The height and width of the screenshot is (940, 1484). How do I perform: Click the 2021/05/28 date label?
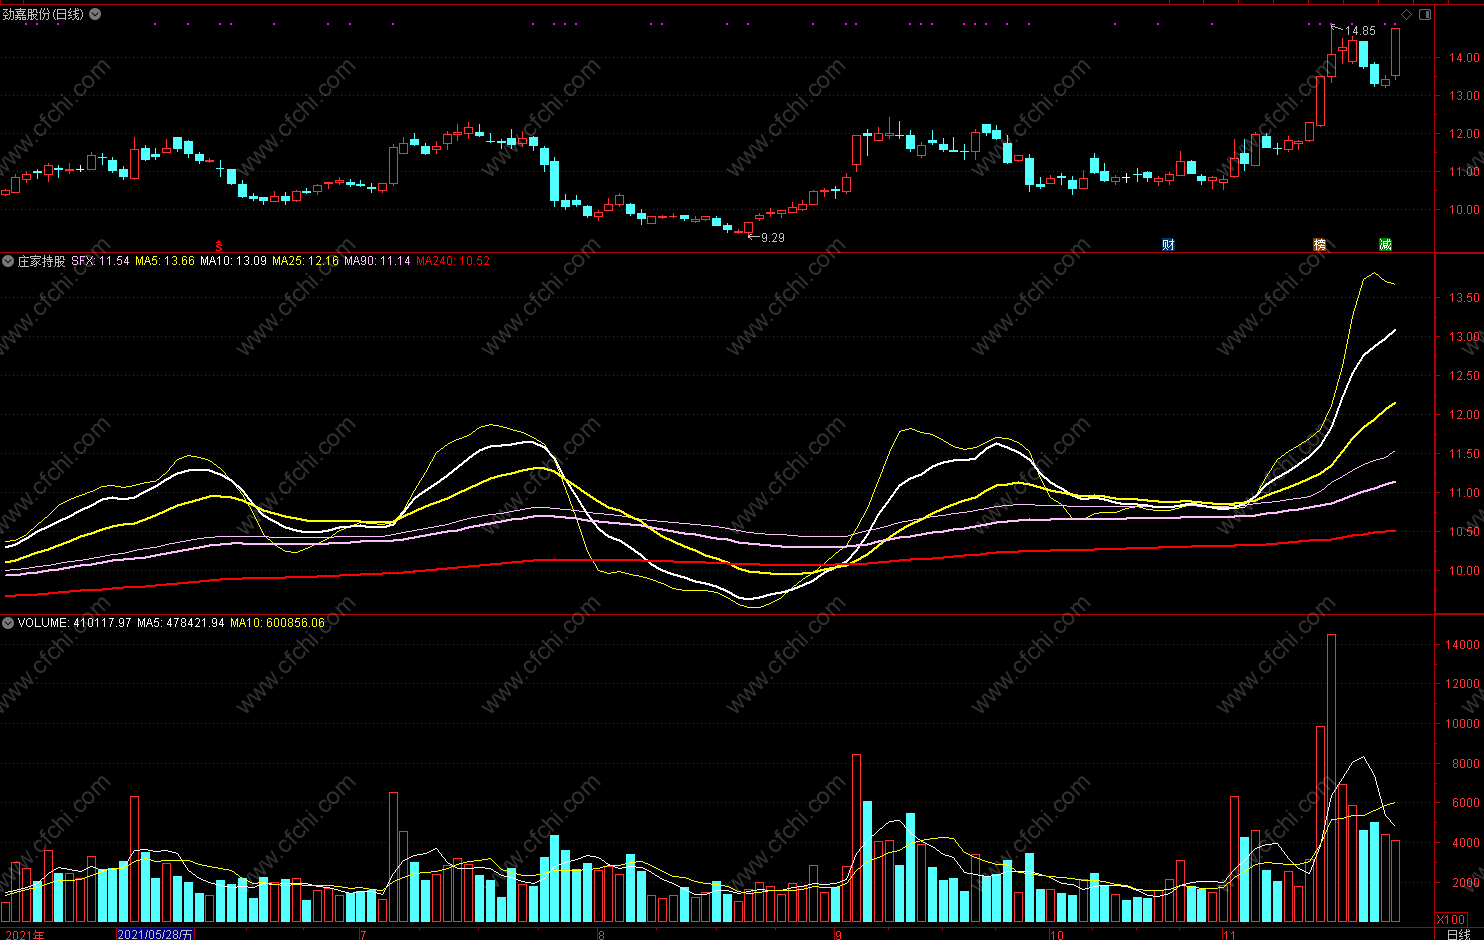pyautogui.click(x=155, y=934)
